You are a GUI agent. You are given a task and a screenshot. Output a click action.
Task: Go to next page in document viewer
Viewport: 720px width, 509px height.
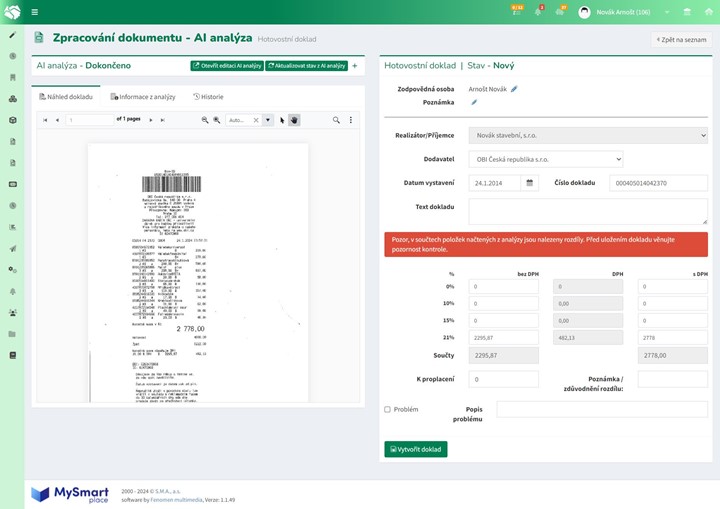click(x=151, y=120)
